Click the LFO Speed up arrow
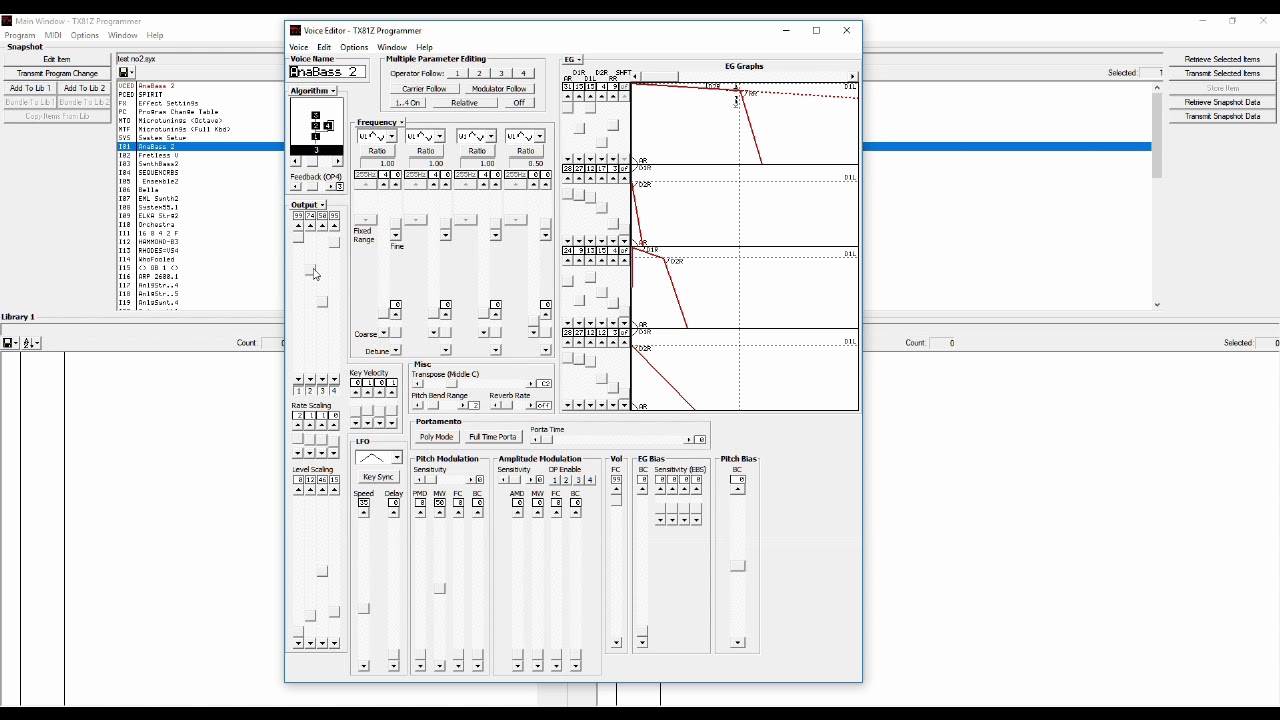Screen dimensions: 1280x720 (x=364, y=513)
